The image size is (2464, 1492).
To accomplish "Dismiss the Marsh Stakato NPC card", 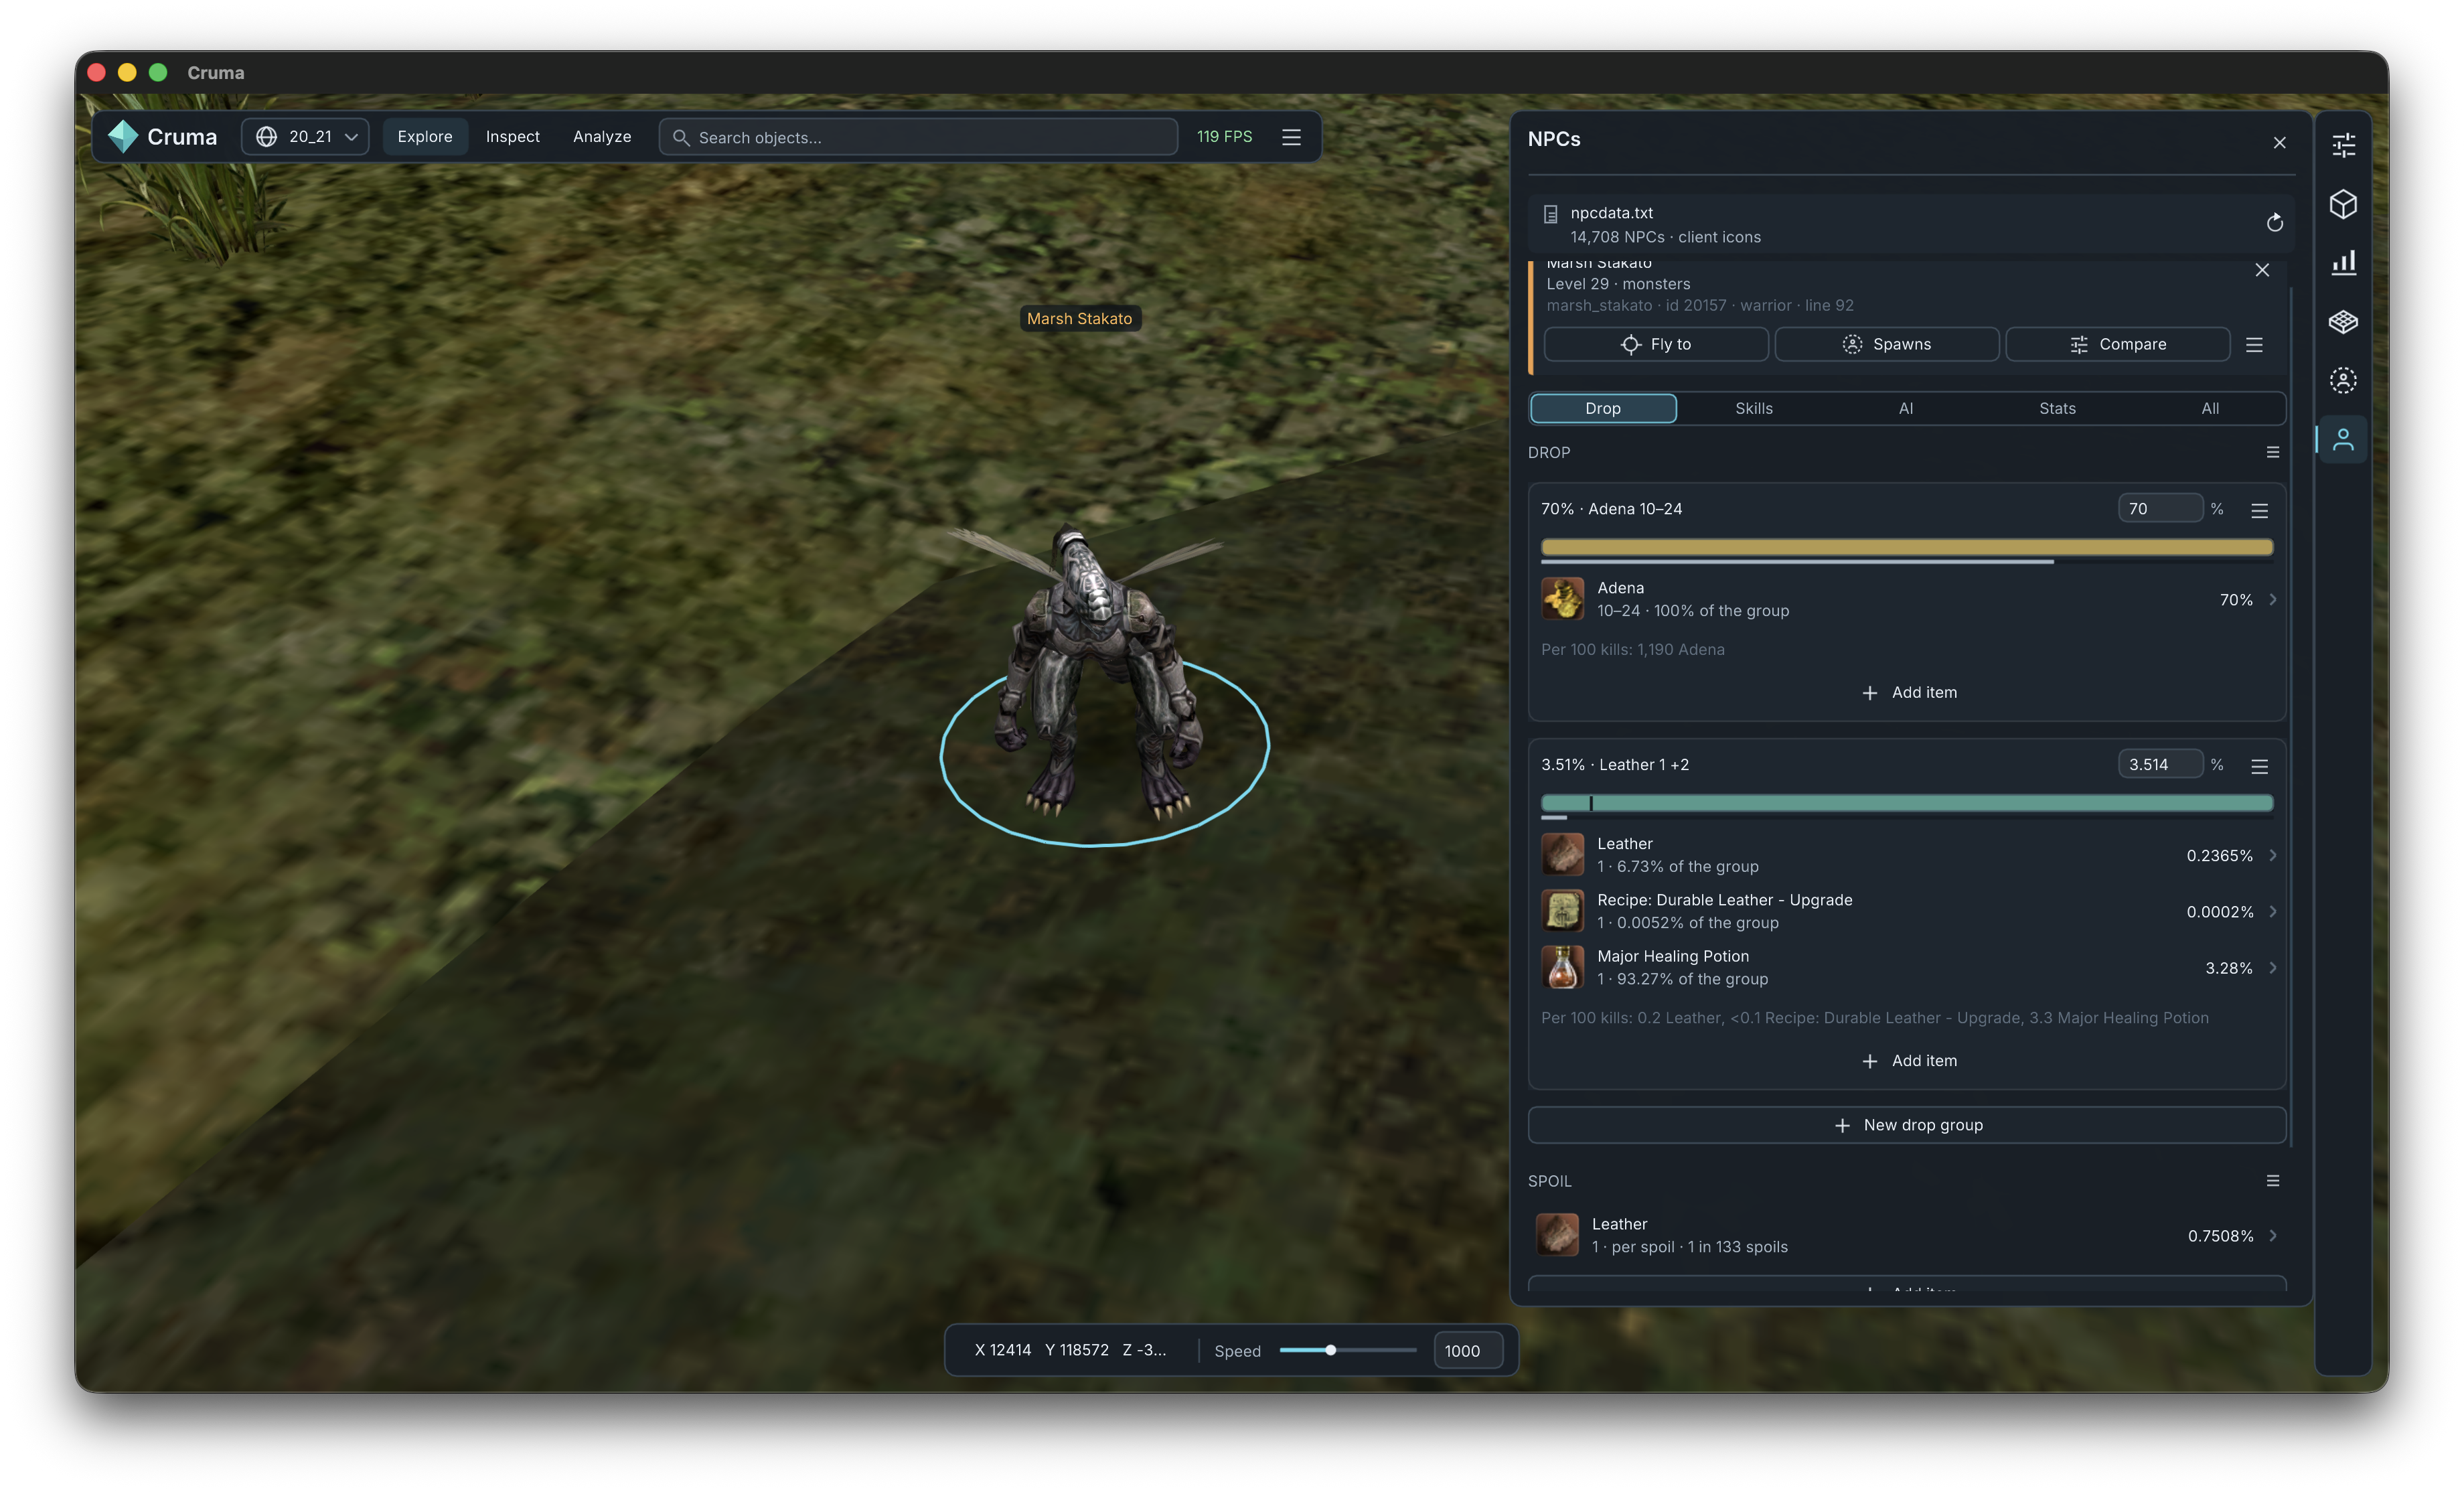I will coord(2262,270).
